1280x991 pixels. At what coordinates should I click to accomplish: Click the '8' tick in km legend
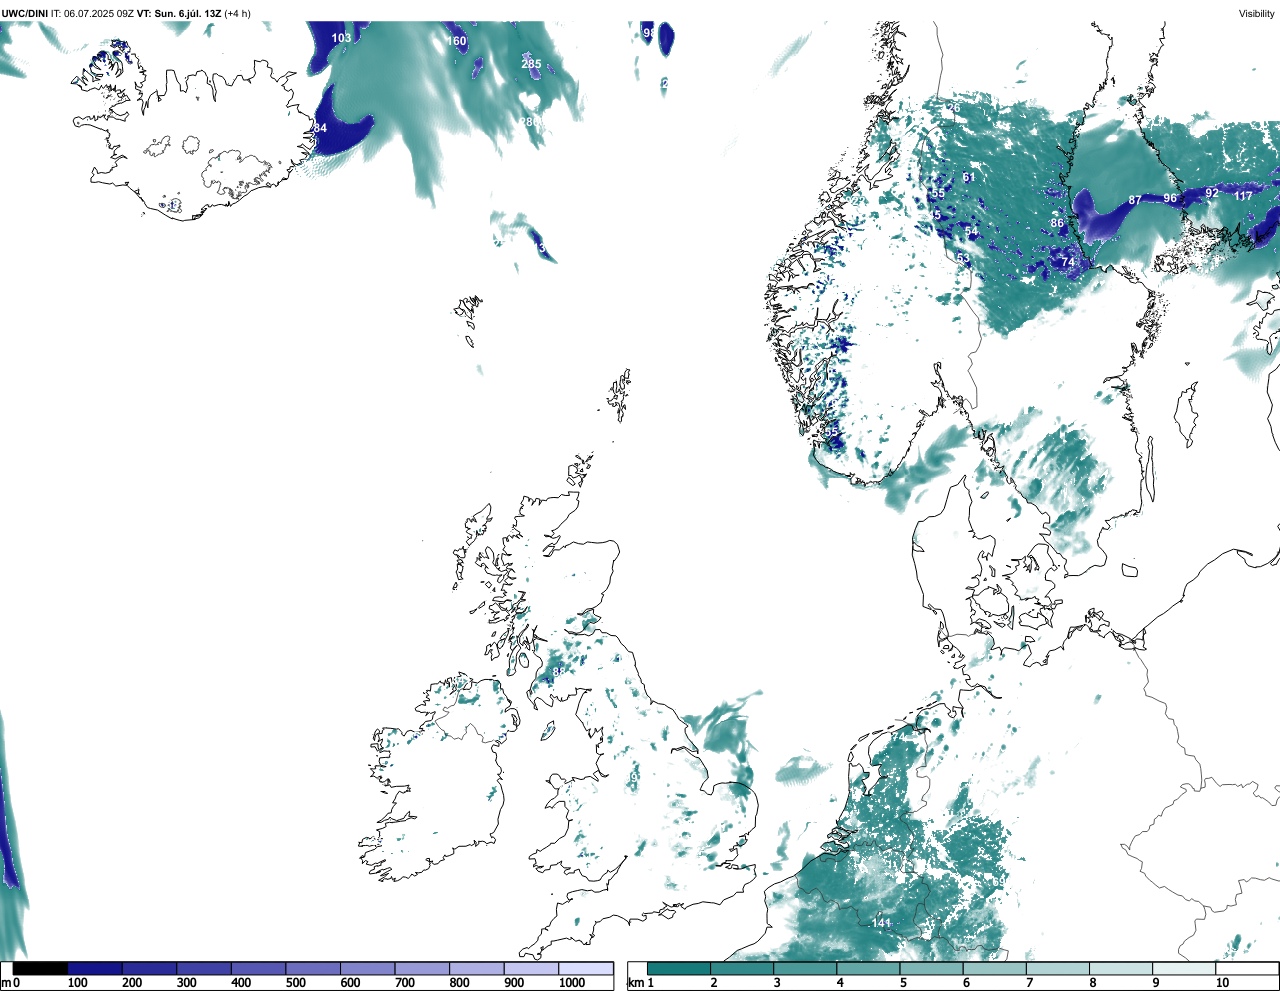[x=1092, y=983]
